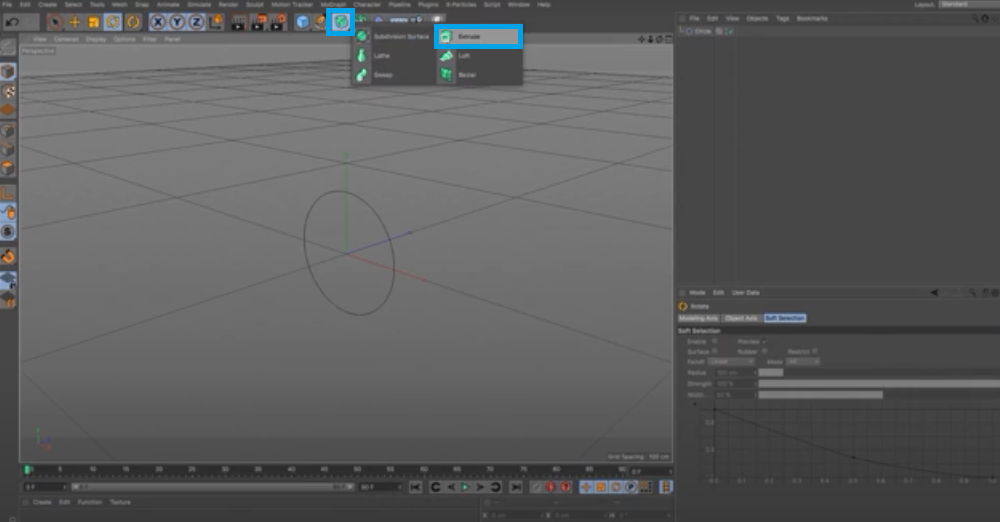Open Attributes manager Mode menu

point(697,293)
